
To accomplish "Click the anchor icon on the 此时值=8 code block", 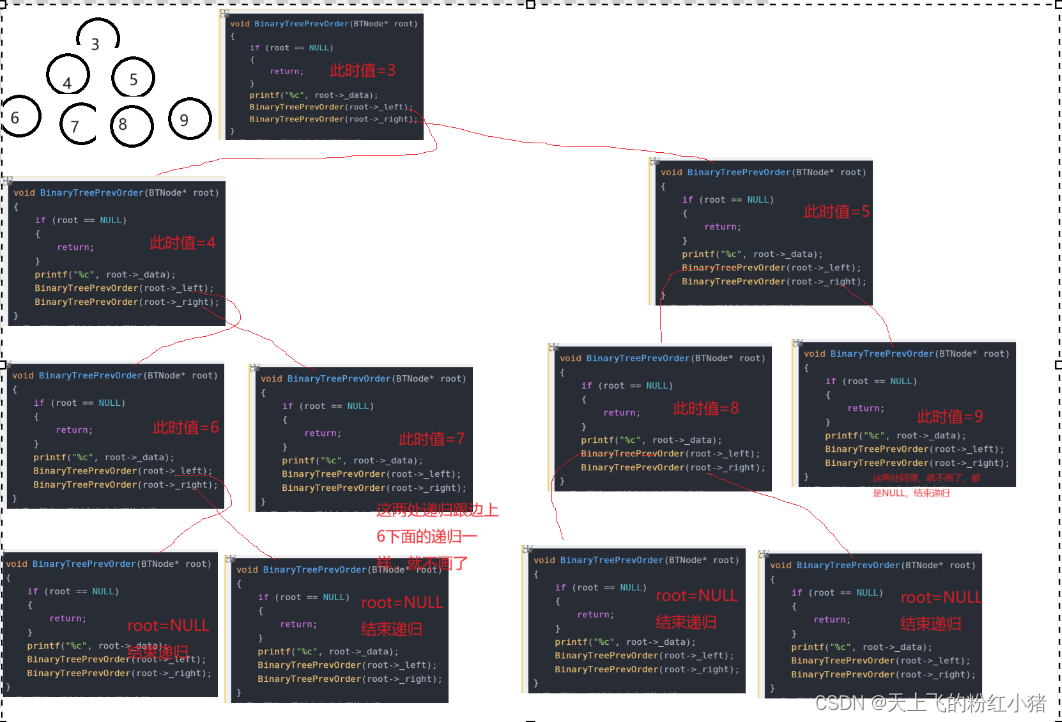I will pyautogui.click(x=553, y=347).
